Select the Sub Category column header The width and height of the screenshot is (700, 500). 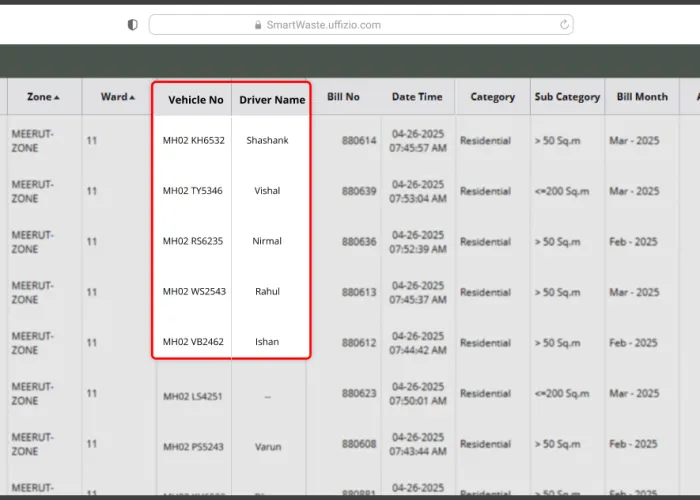(x=567, y=97)
